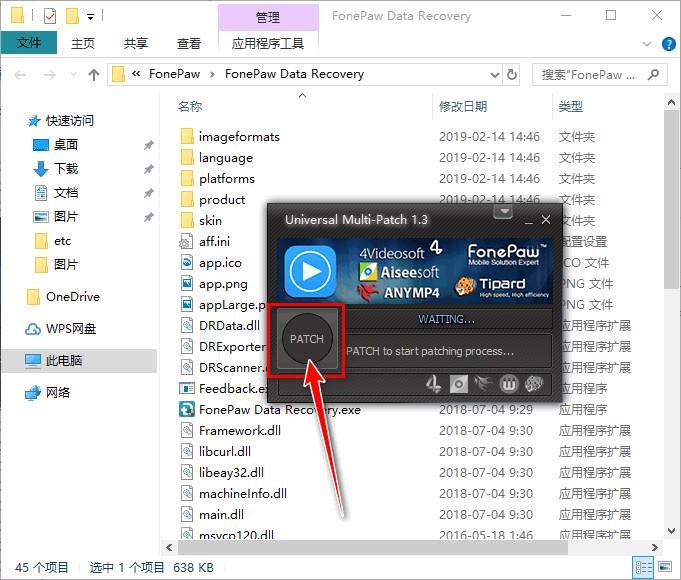Image resolution: width=681 pixels, height=580 pixels.
Task: Select the aff.ini file icon
Action: (187, 241)
